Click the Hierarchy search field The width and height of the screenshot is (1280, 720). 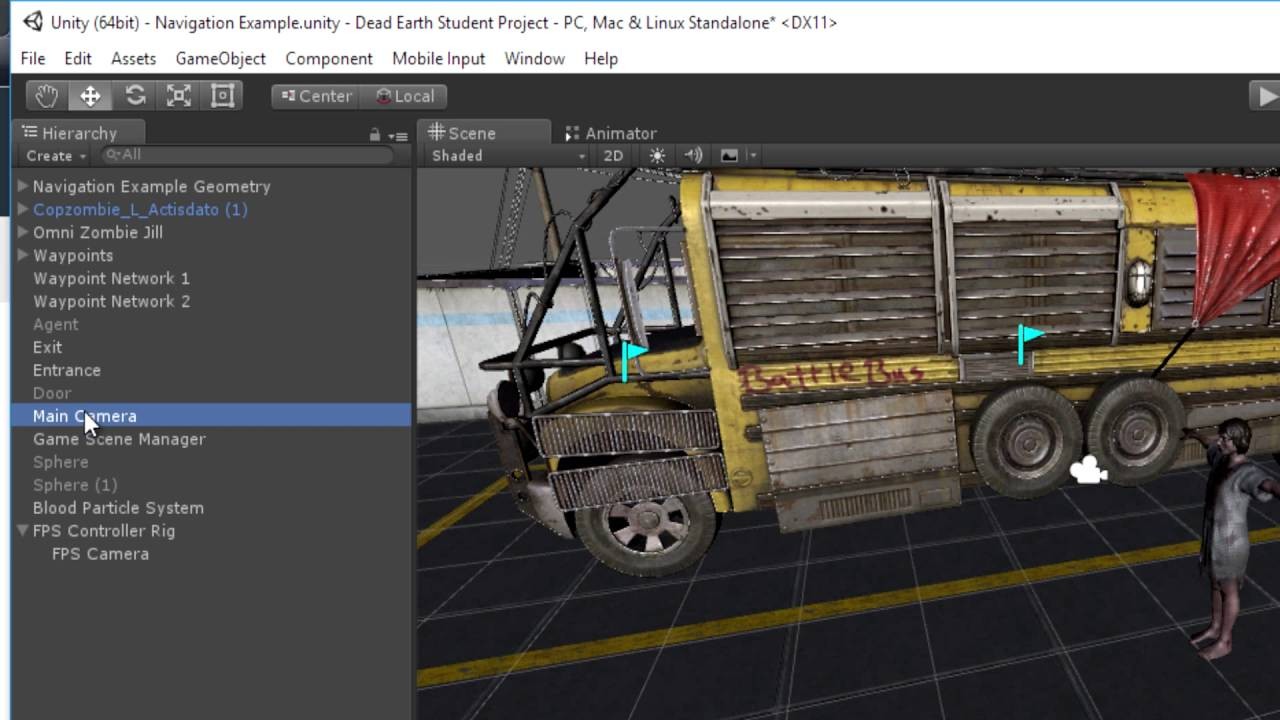247,155
